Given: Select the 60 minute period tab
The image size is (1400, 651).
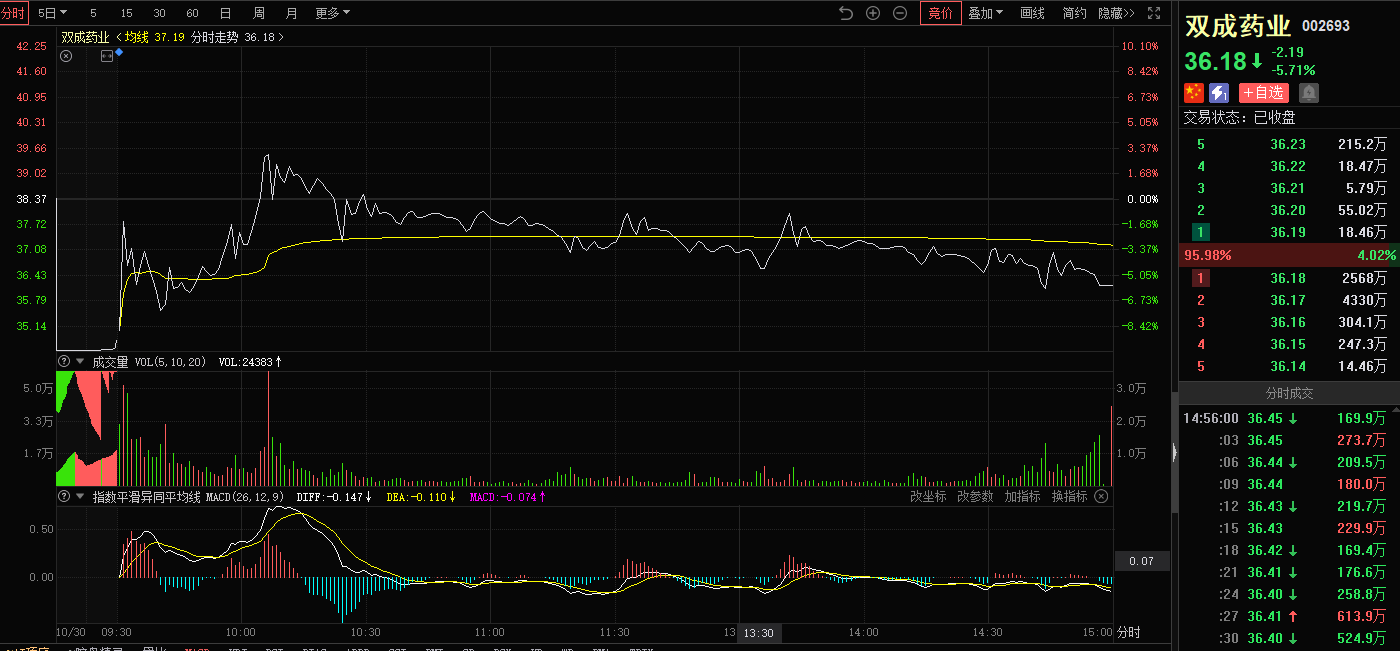Looking at the screenshot, I should tap(192, 13).
